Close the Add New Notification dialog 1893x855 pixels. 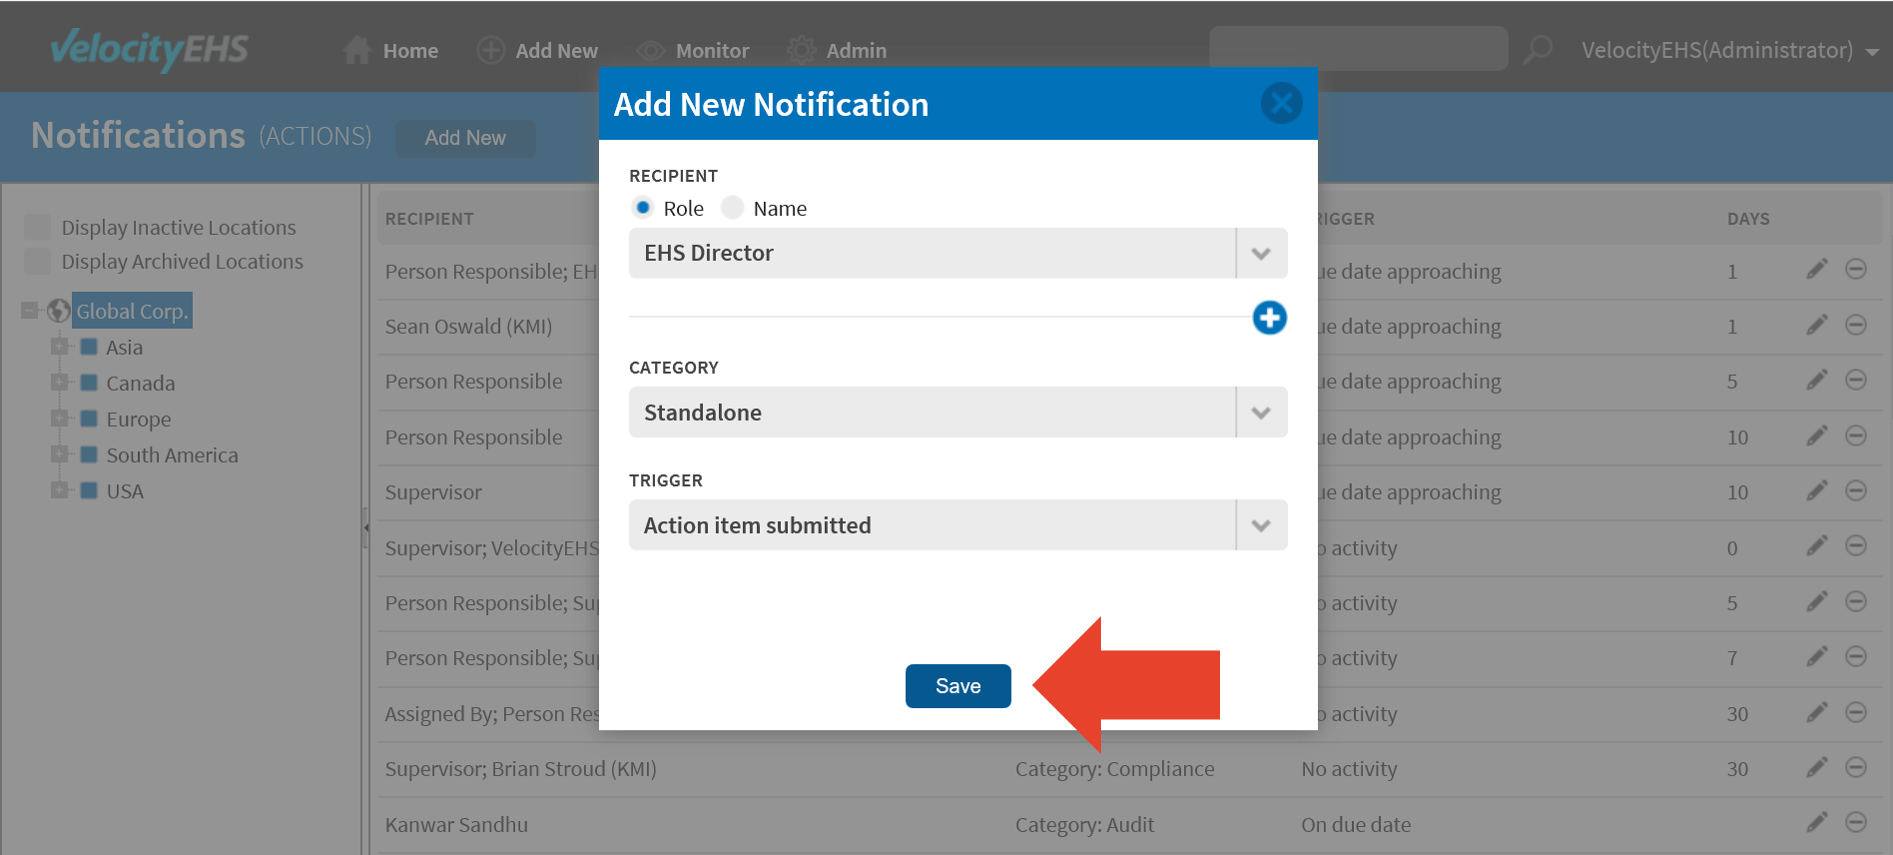pyautogui.click(x=1281, y=103)
